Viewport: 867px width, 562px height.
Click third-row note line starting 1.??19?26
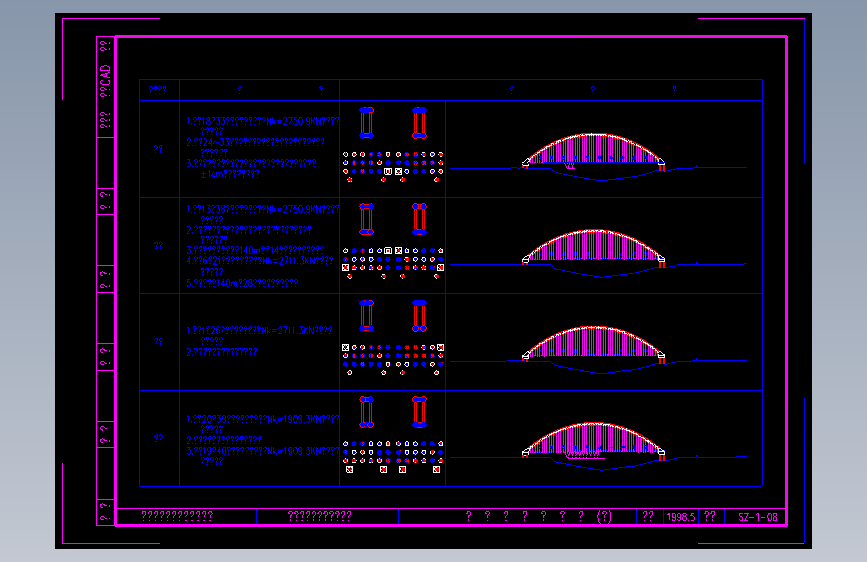point(259,330)
